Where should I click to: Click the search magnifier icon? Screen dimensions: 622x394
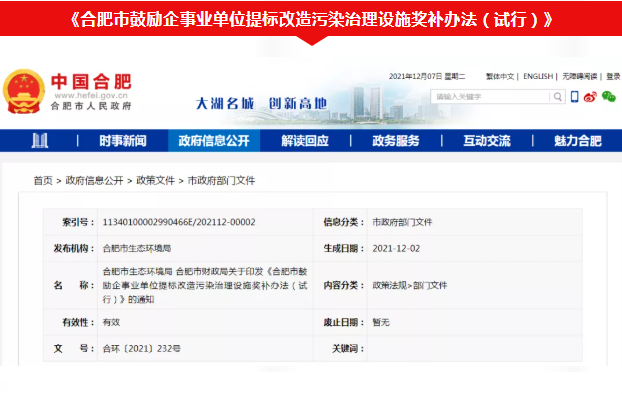tap(558, 97)
